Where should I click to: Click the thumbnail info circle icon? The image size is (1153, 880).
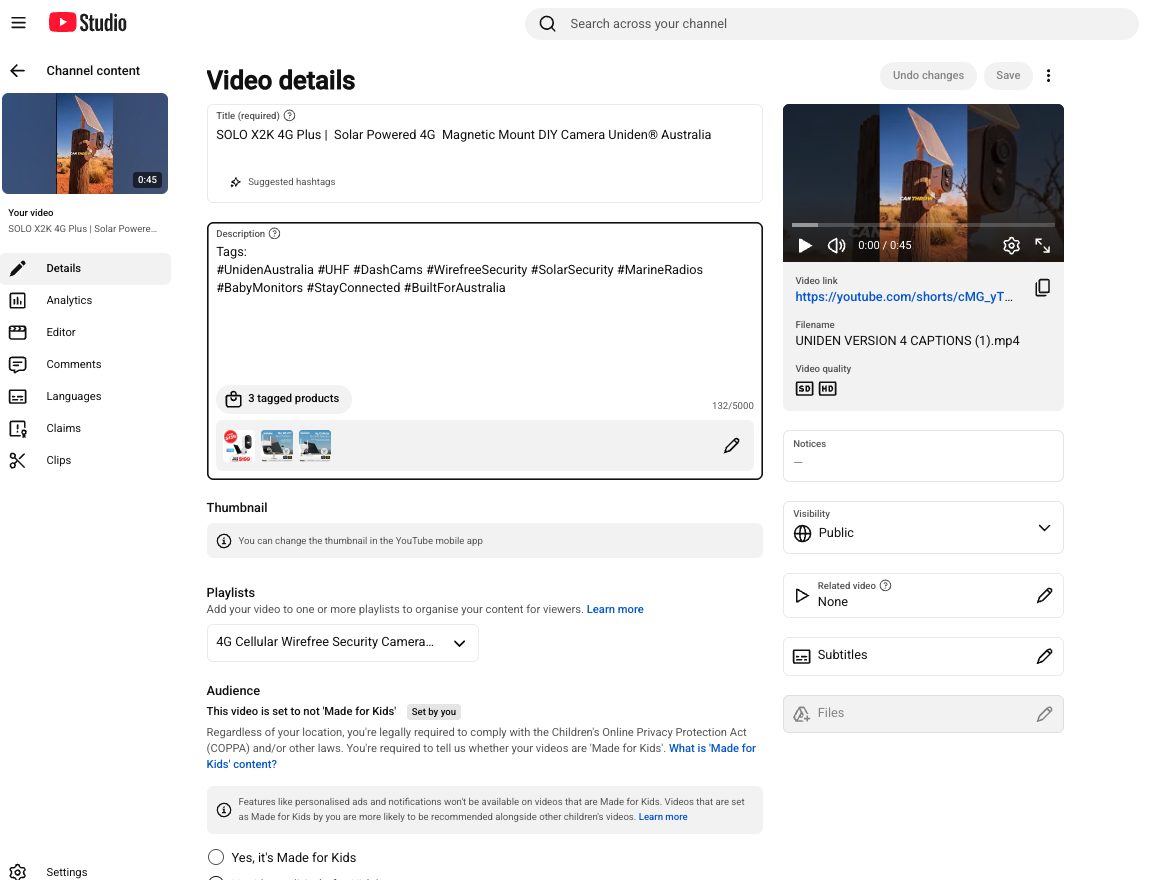coord(224,541)
